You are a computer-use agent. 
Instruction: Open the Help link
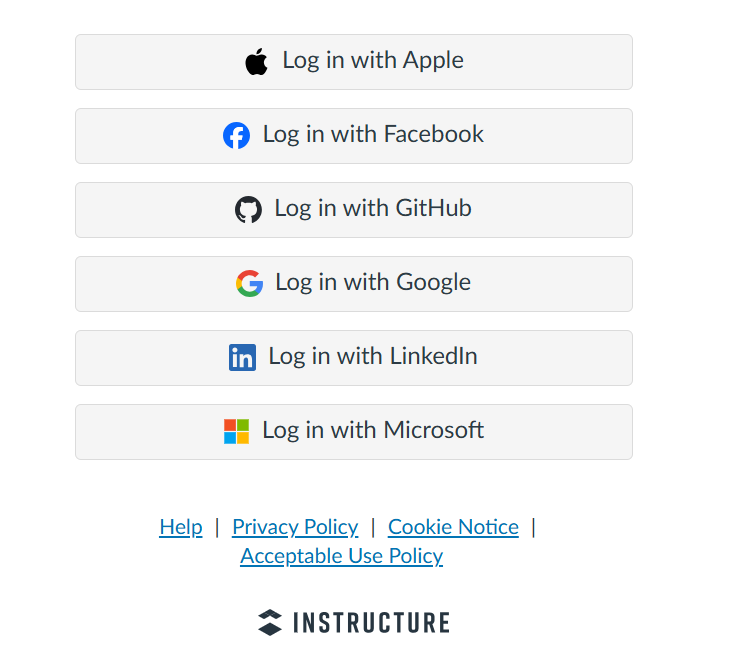[181, 527]
